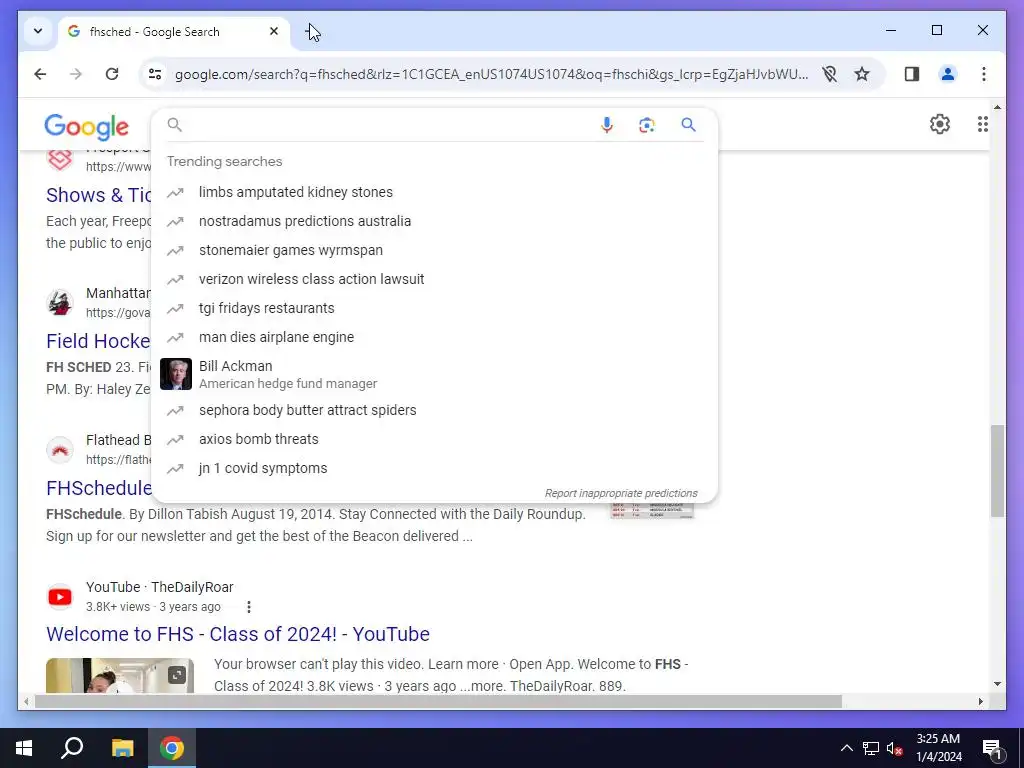Viewport: 1024px width, 768px height.
Task: Close the fhsched Google Search tab
Action: (x=274, y=31)
